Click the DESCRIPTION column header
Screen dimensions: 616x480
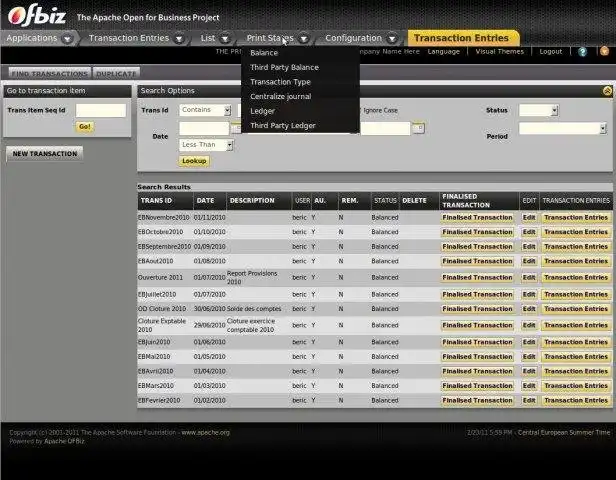click(x=252, y=200)
